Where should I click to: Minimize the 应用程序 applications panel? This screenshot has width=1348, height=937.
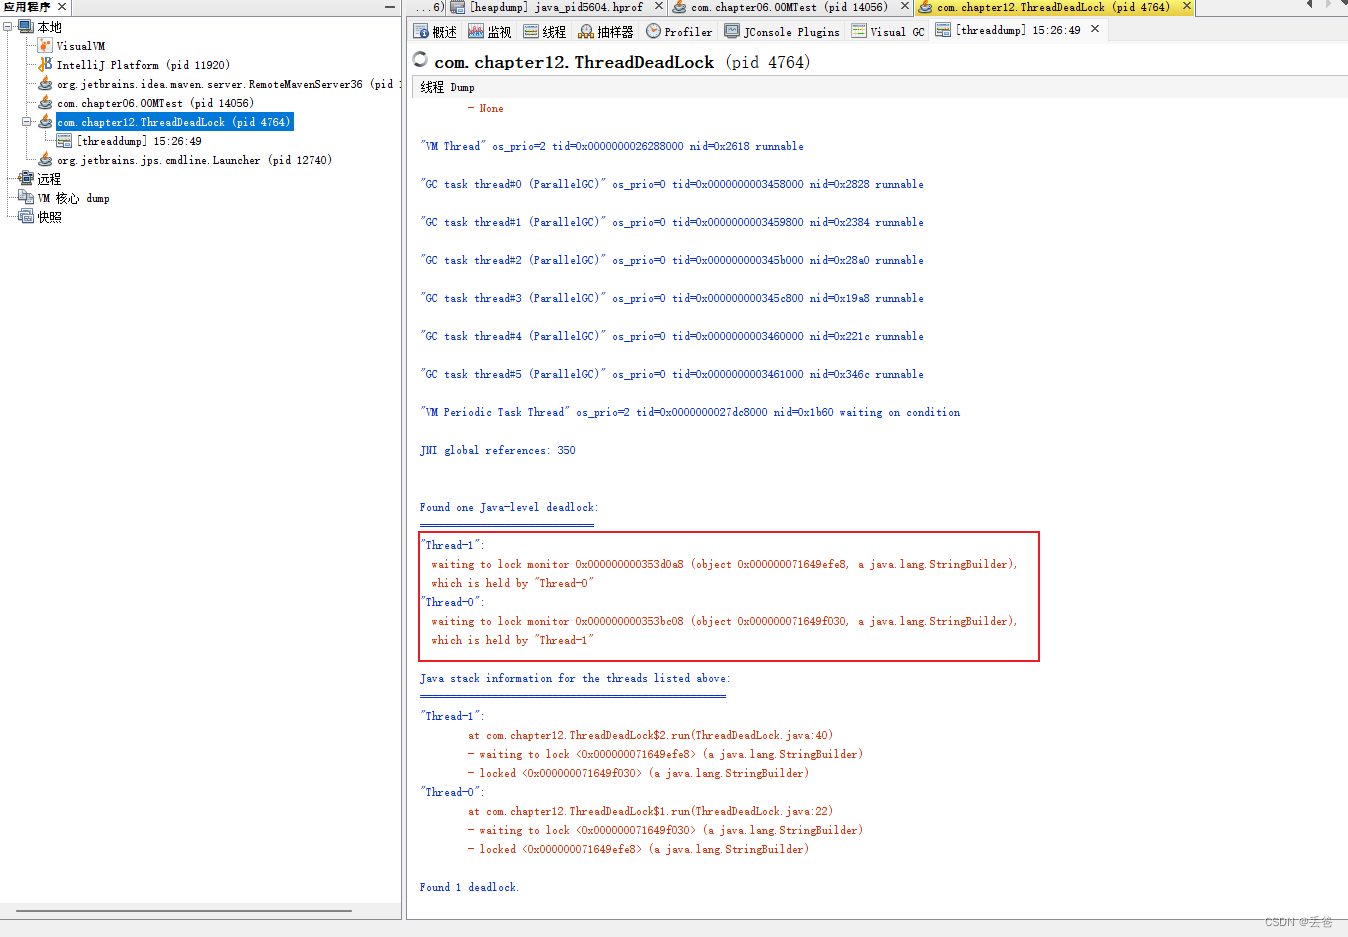click(390, 7)
